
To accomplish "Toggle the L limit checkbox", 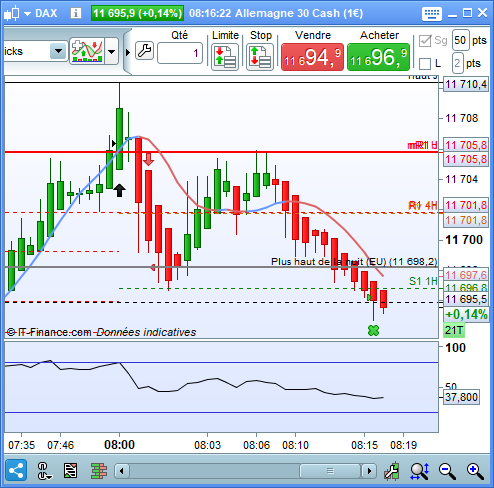I will tap(425, 64).
